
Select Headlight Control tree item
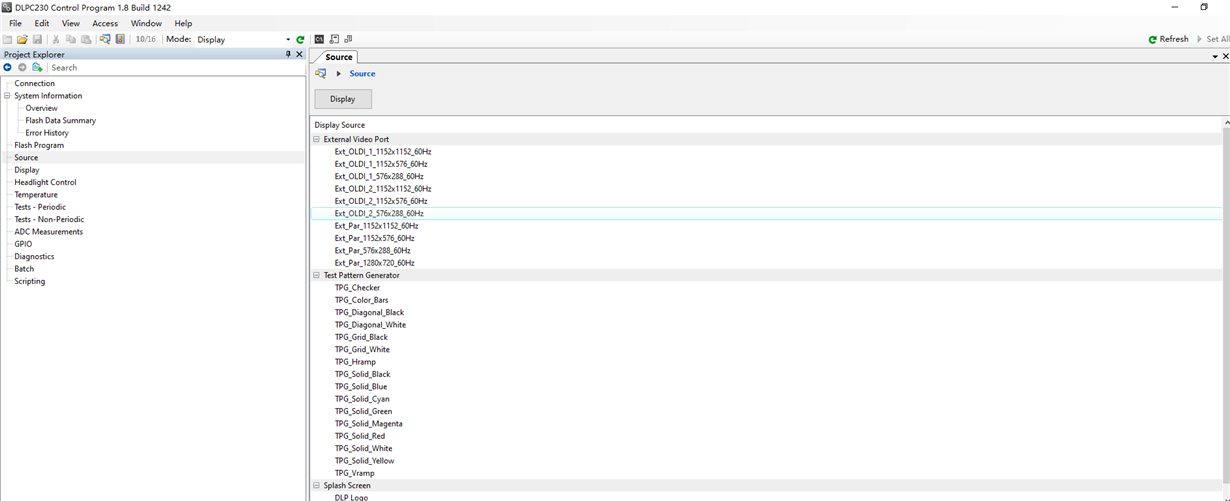pos(45,182)
